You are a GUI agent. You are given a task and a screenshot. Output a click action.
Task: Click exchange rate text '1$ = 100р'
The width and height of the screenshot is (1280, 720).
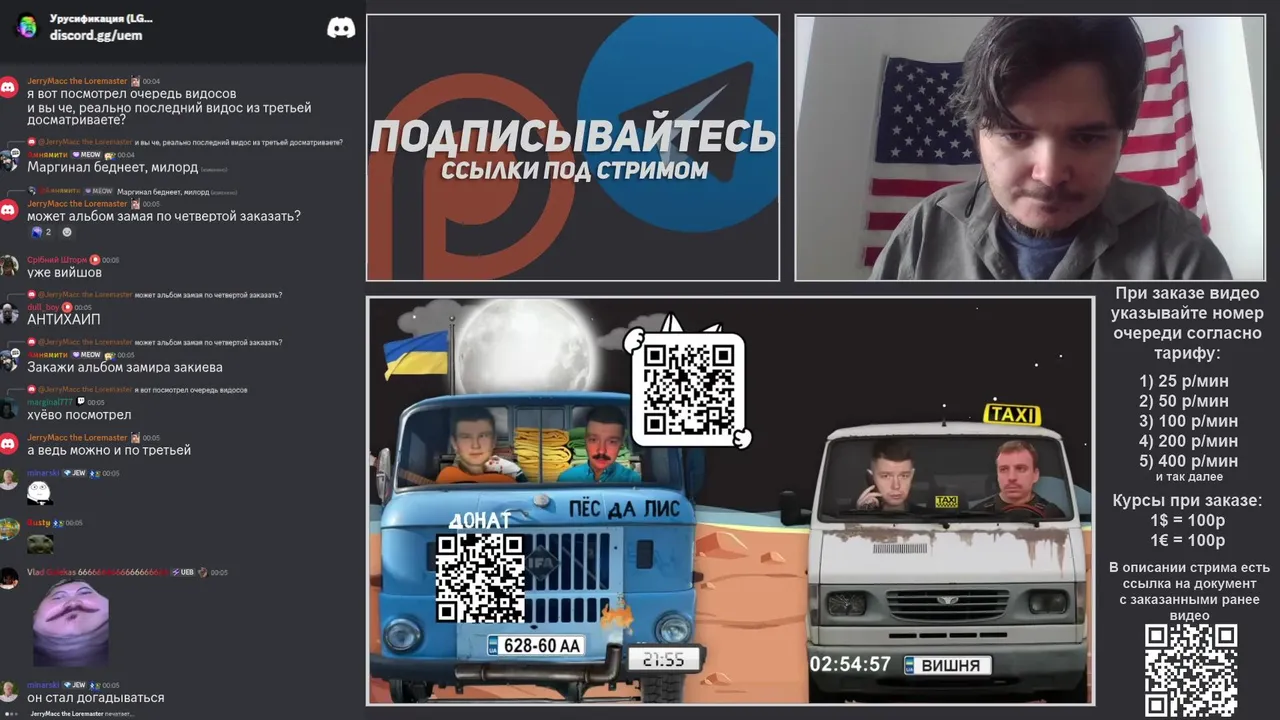[x=1187, y=521]
